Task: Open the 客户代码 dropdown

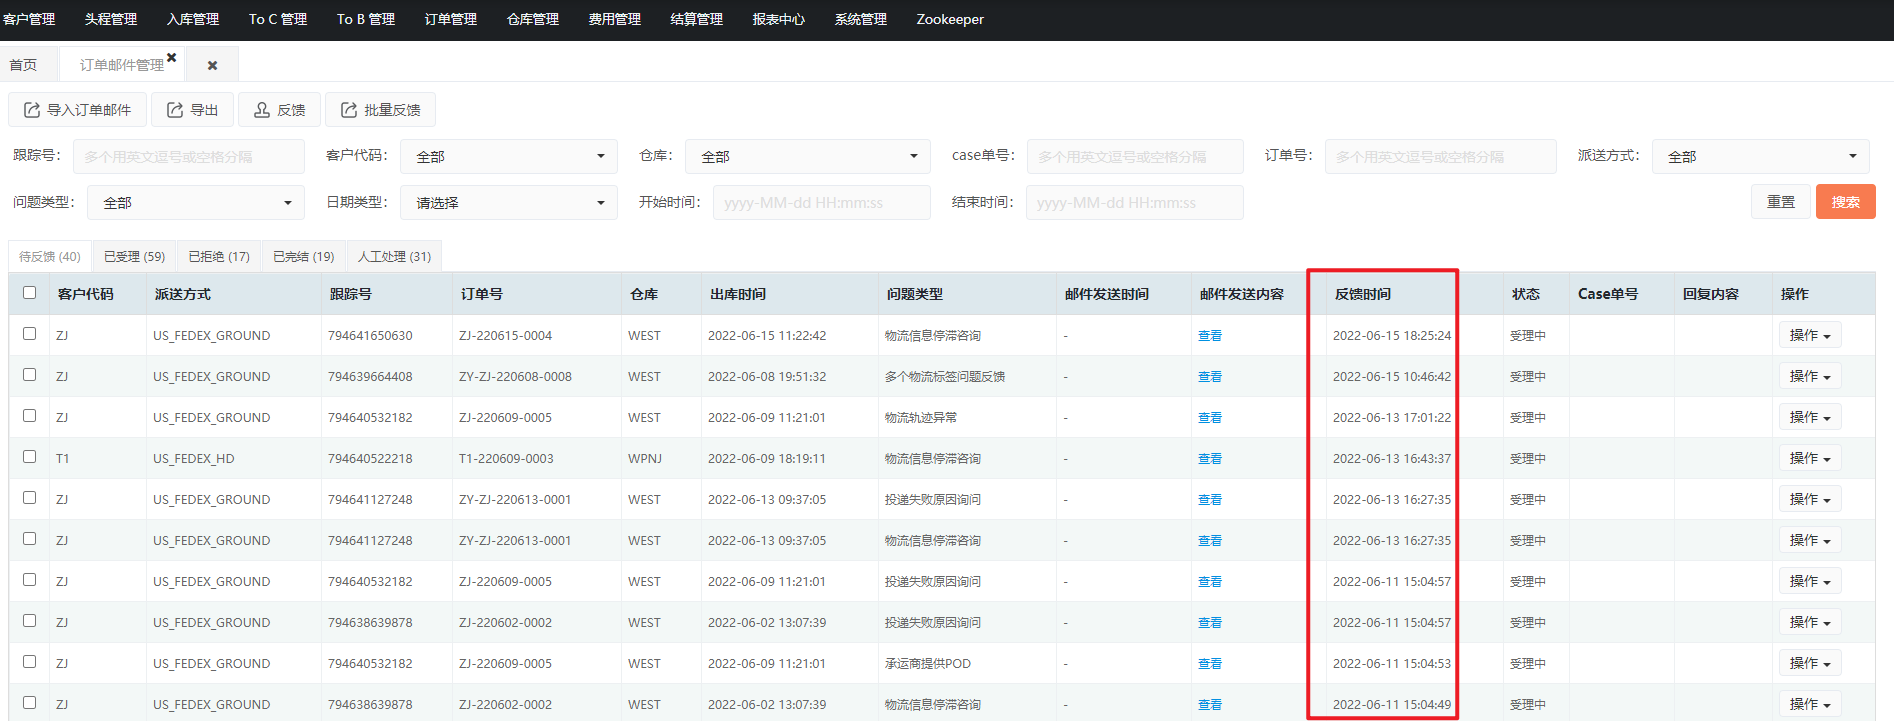Action: click(x=509, y=156)
